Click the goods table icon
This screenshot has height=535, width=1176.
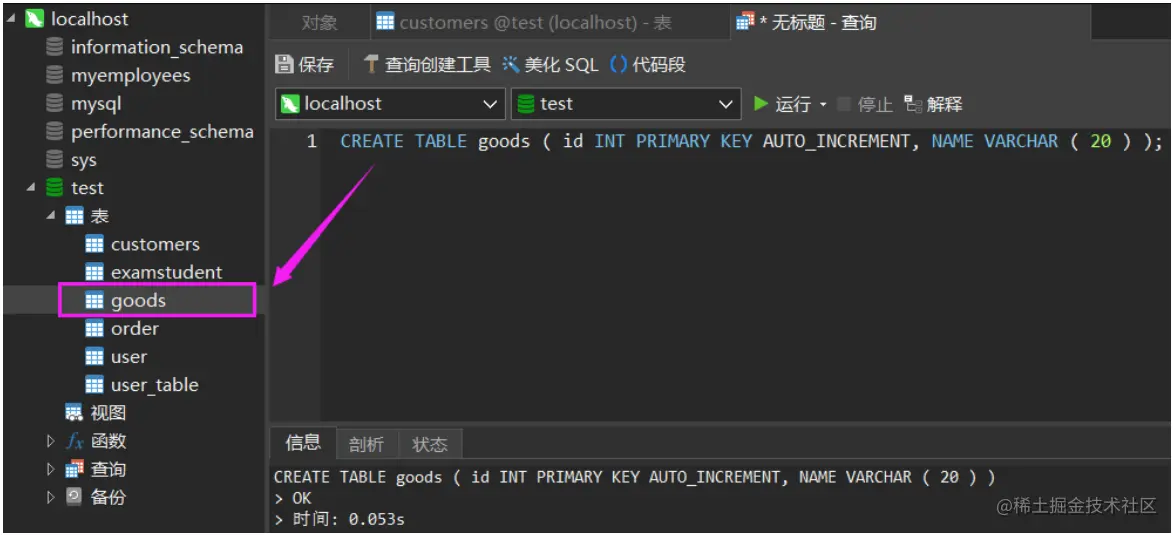coord(94,301)
